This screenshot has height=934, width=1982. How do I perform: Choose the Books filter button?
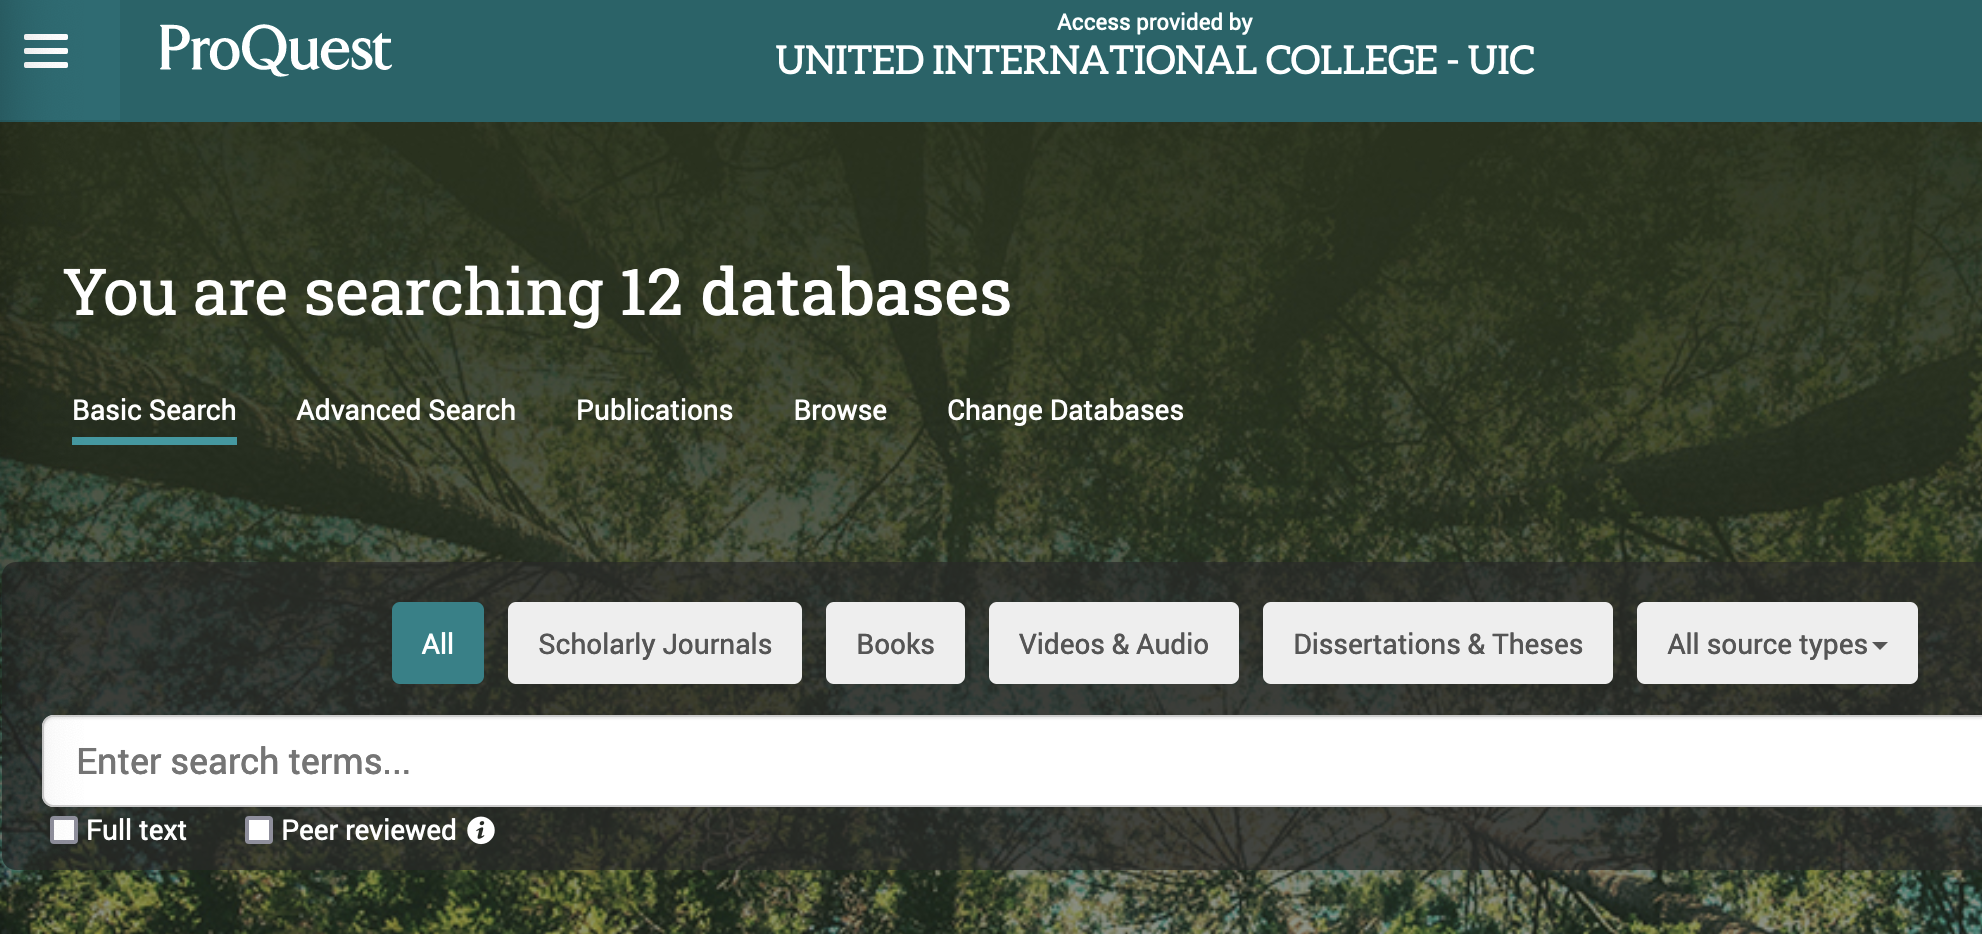coord(895,643)
